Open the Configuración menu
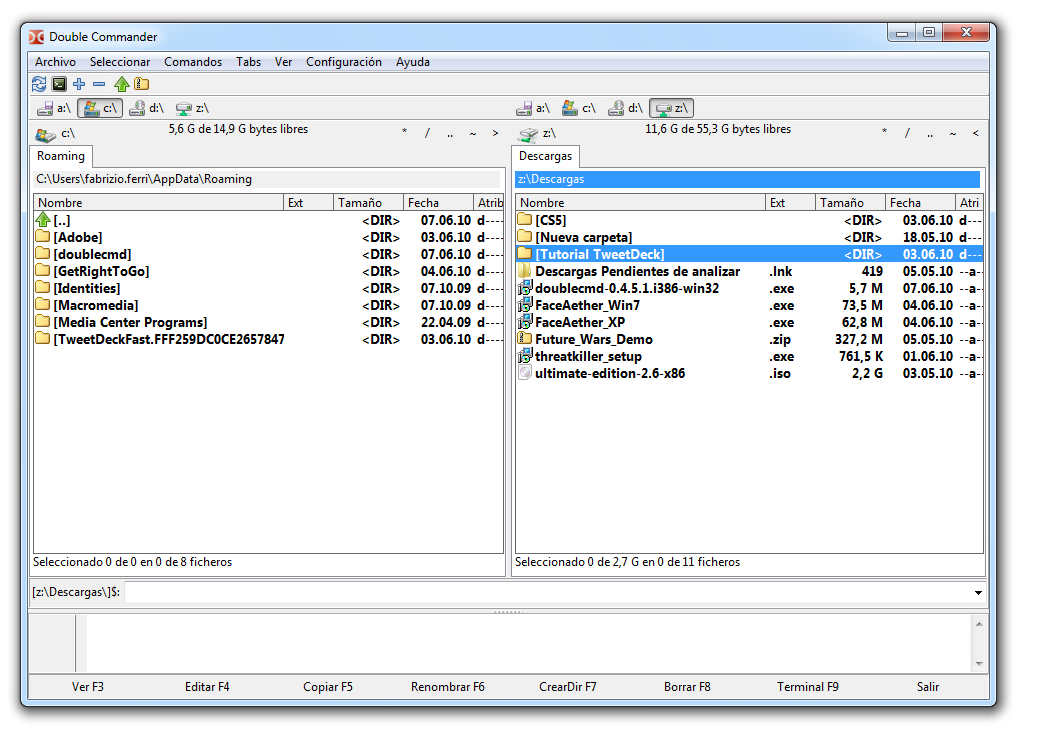Image resolution: width=1049 pixels, height=754 pixels. [x=344, y=62]
